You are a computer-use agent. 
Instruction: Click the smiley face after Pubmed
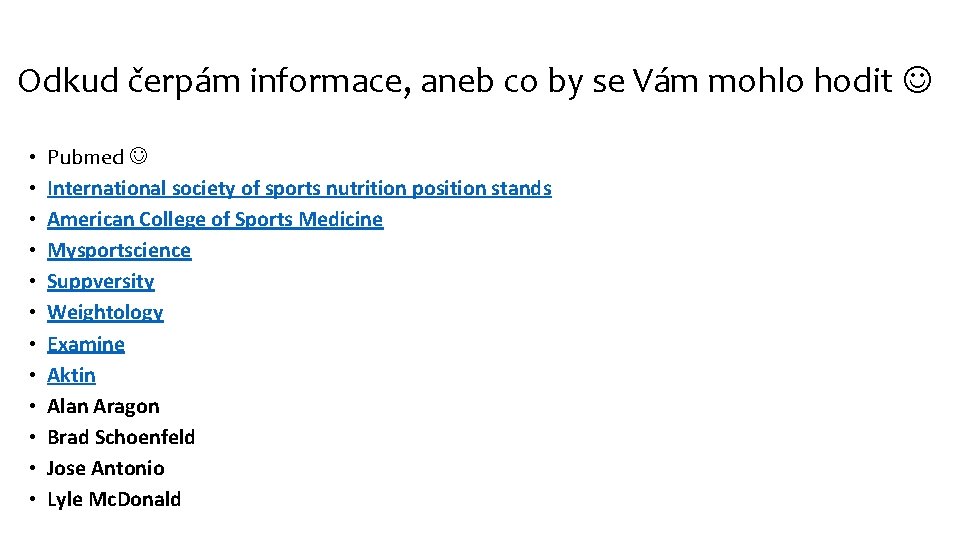pos(140,157)
